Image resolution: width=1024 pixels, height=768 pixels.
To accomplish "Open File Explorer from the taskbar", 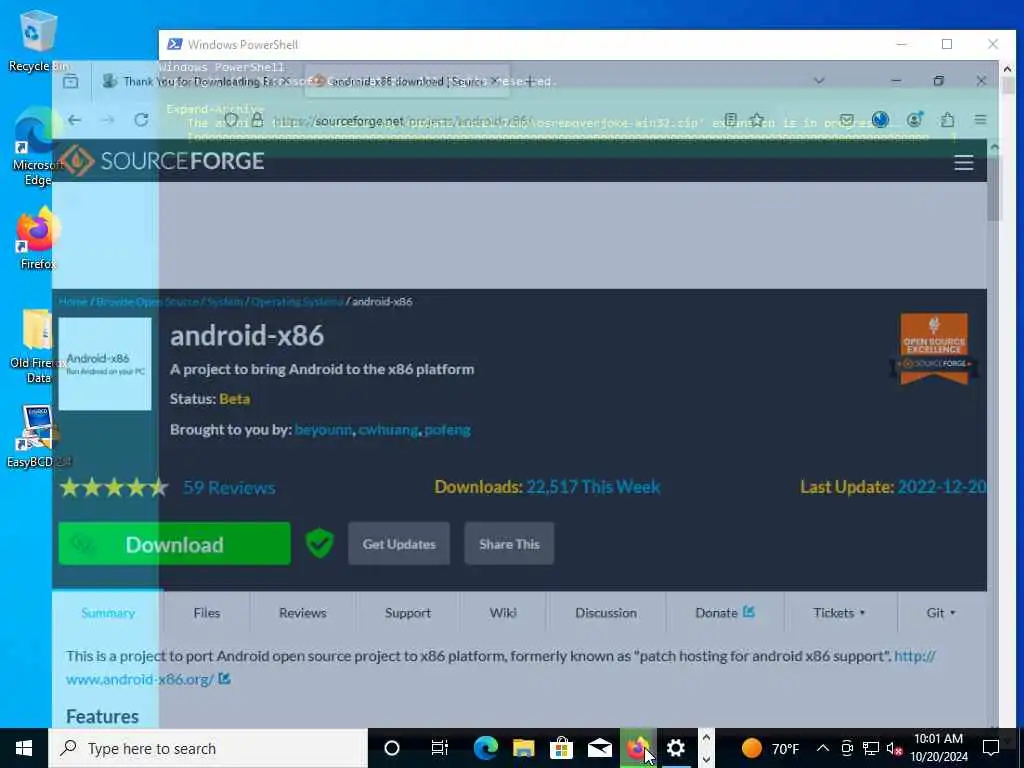I will (x=523, y=748).
